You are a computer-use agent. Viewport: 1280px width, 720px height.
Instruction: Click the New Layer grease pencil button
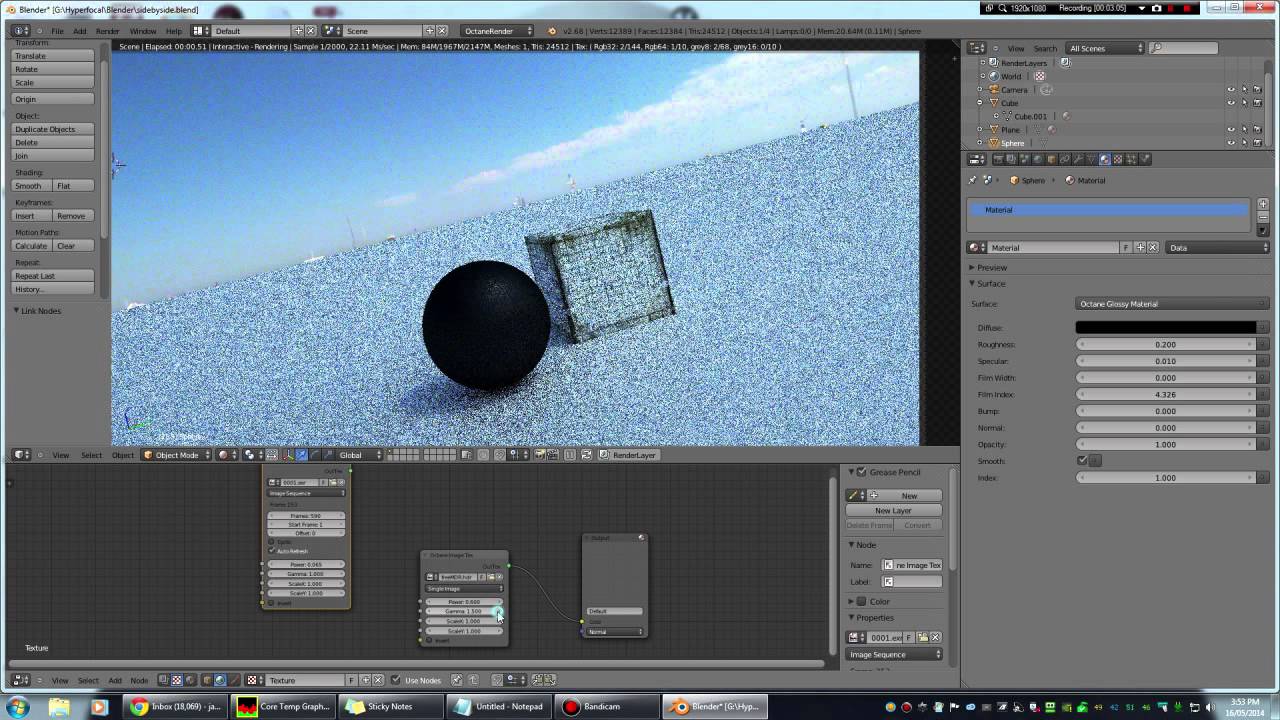893,510
